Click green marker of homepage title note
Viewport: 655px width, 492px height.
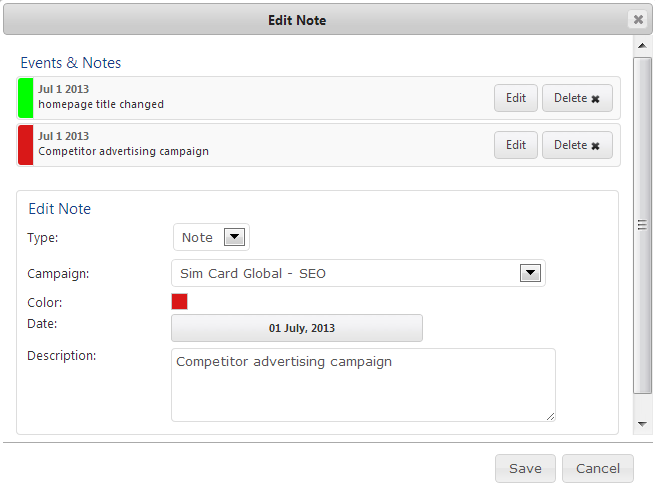26,98
